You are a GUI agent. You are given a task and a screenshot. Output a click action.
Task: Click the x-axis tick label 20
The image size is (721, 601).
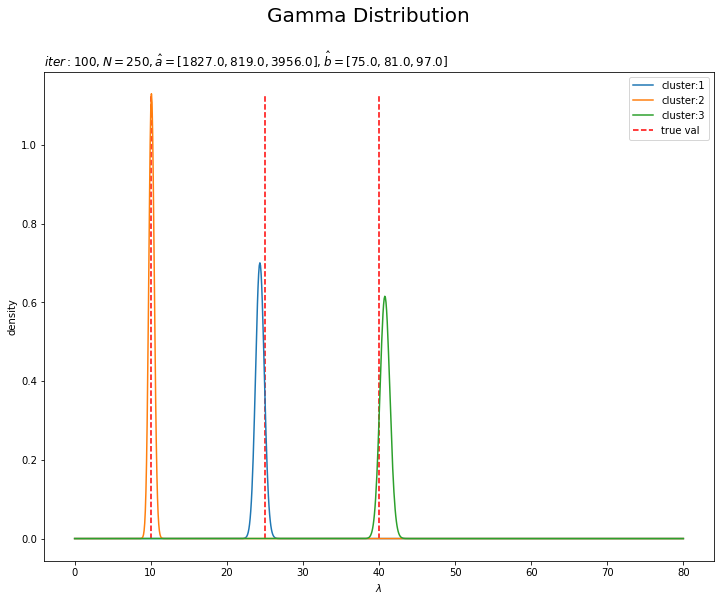pyautogui.click(x=227, y=572)
